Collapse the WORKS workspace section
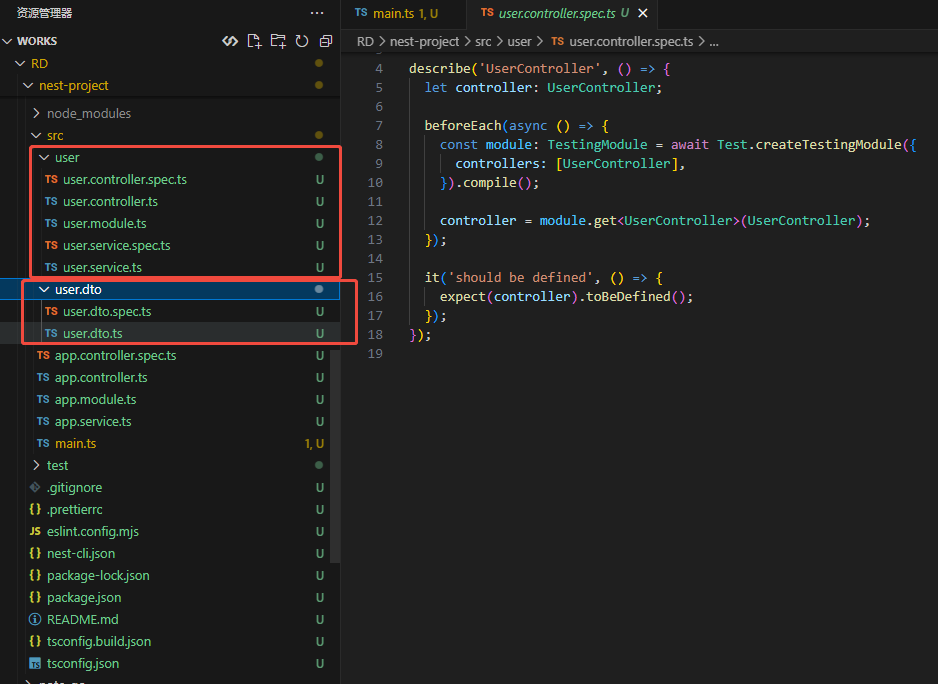The height and width of the screenshot is (684, 938). pyautogui.click(x=36, y=41)
